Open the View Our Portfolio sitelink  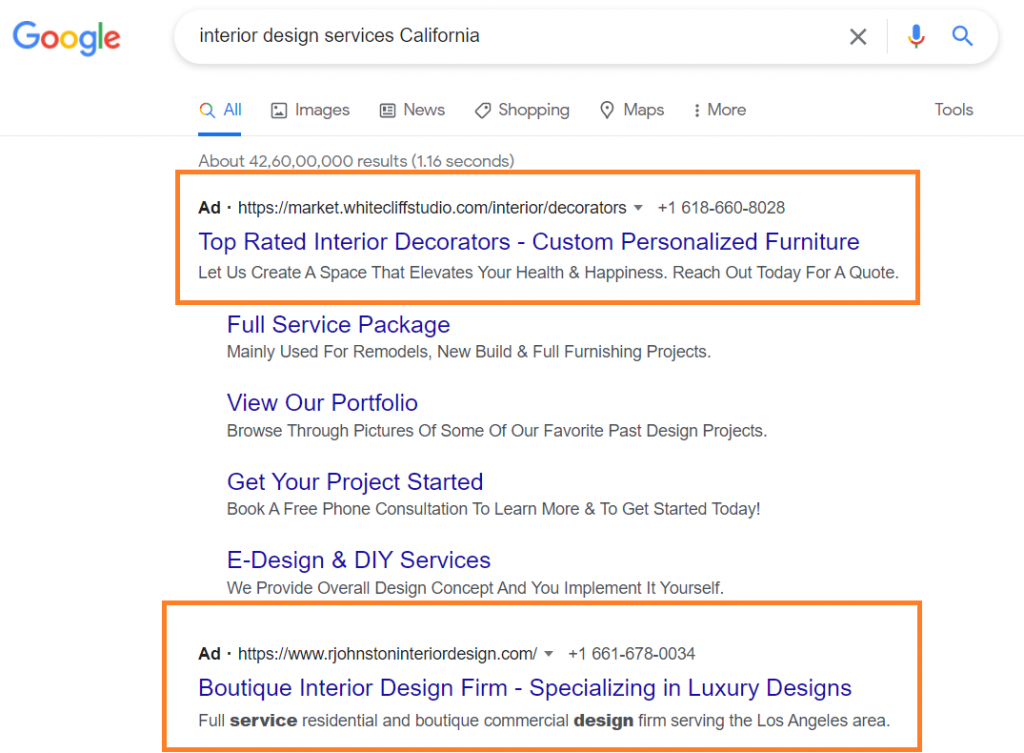click(x=322, y=403)
